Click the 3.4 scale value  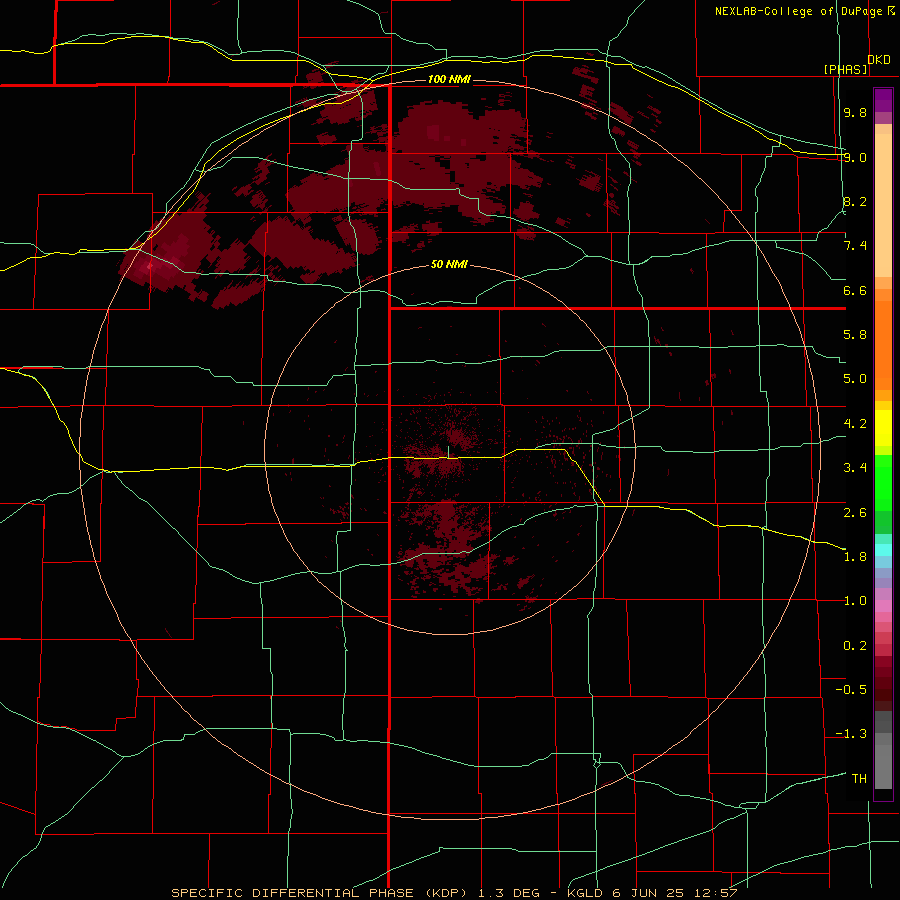tap(855, 468)
